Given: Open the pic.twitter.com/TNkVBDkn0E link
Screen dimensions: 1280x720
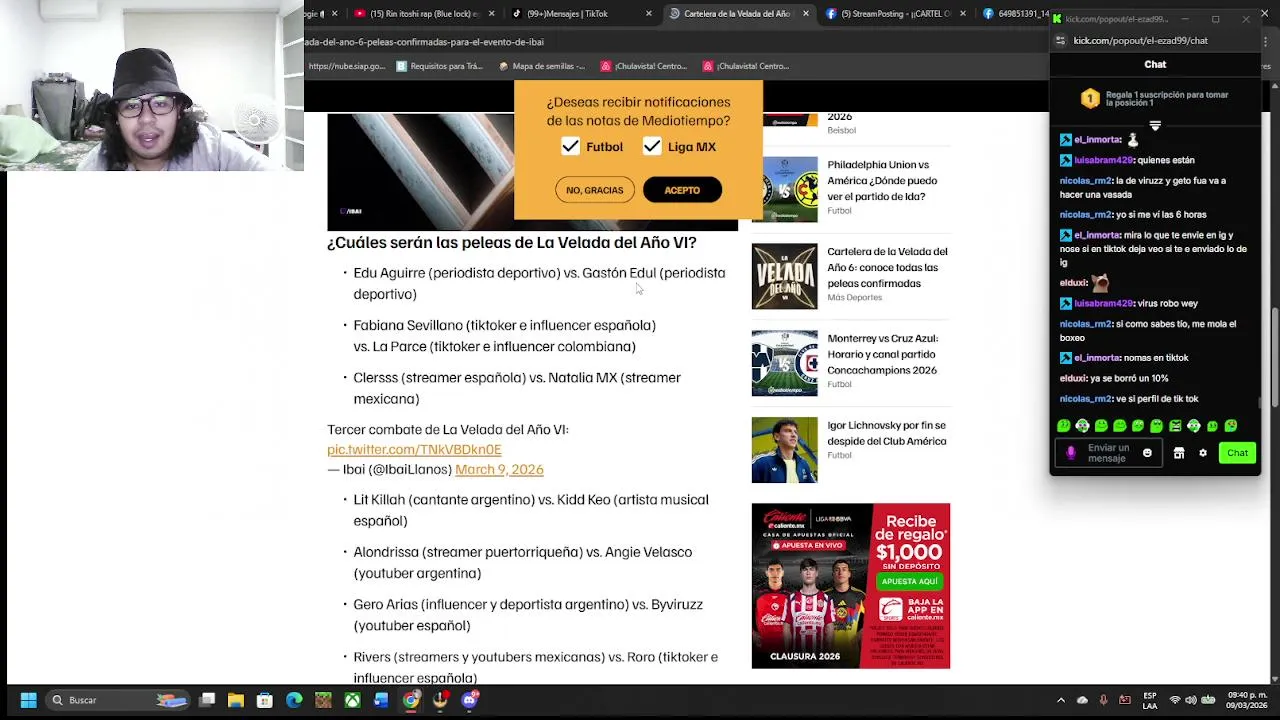Looking at the screenshot, I should [414, 449].
